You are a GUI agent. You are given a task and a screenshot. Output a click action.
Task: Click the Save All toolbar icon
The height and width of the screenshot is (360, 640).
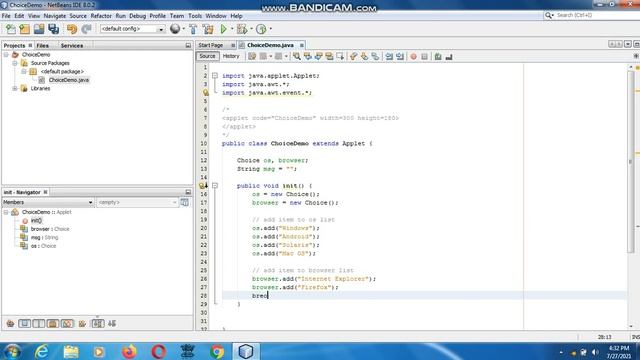[x=53, y=29]
